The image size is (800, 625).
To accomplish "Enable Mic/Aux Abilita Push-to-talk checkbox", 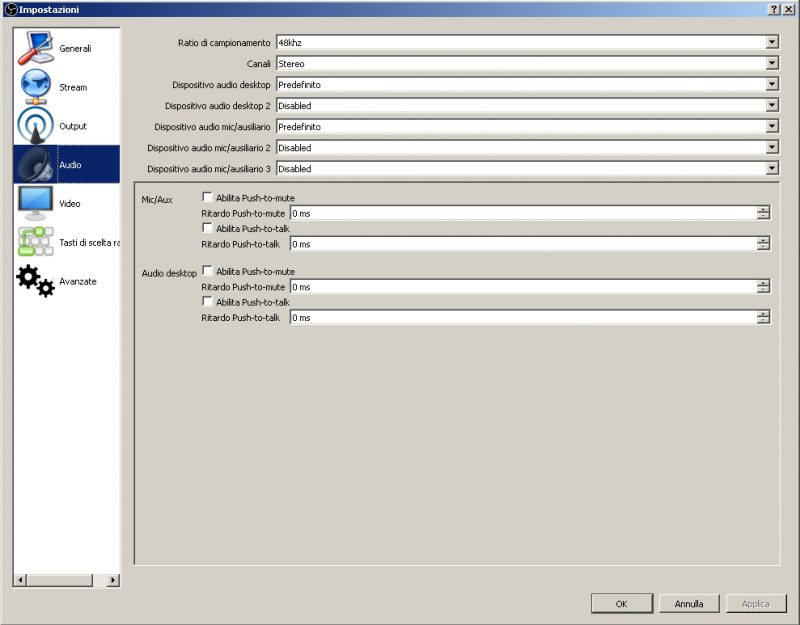I will (208, 228).
